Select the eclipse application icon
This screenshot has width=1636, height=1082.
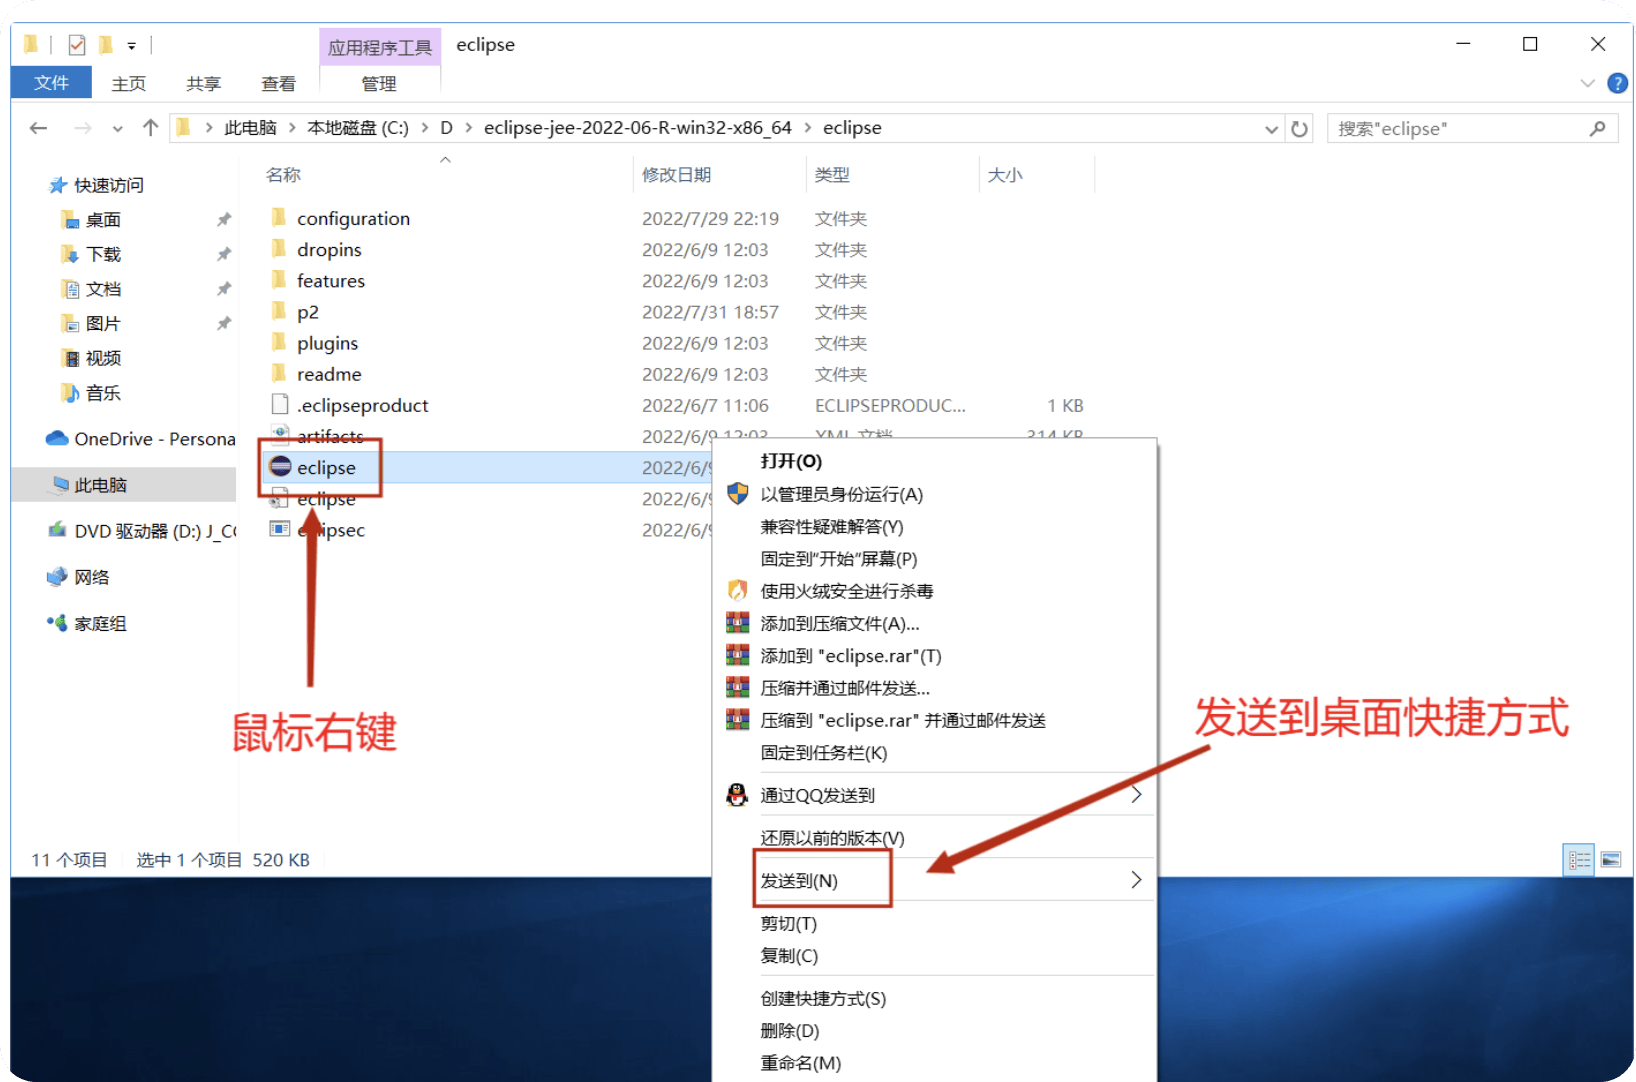coord(280,466)
